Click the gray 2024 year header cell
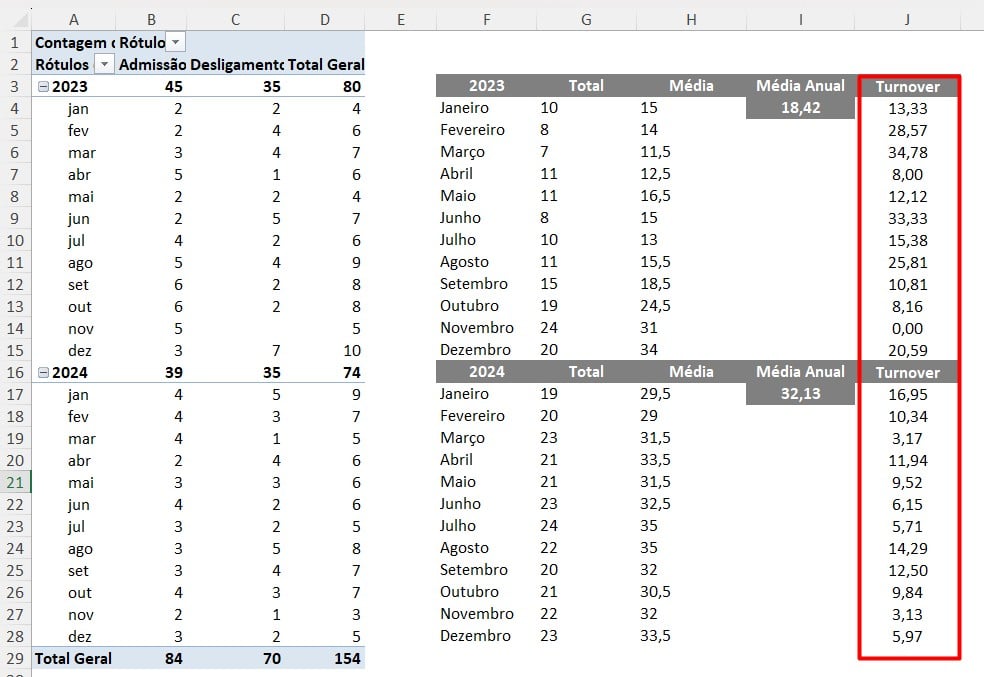Viewport: 984px width, 677px height. coord(486,371)
